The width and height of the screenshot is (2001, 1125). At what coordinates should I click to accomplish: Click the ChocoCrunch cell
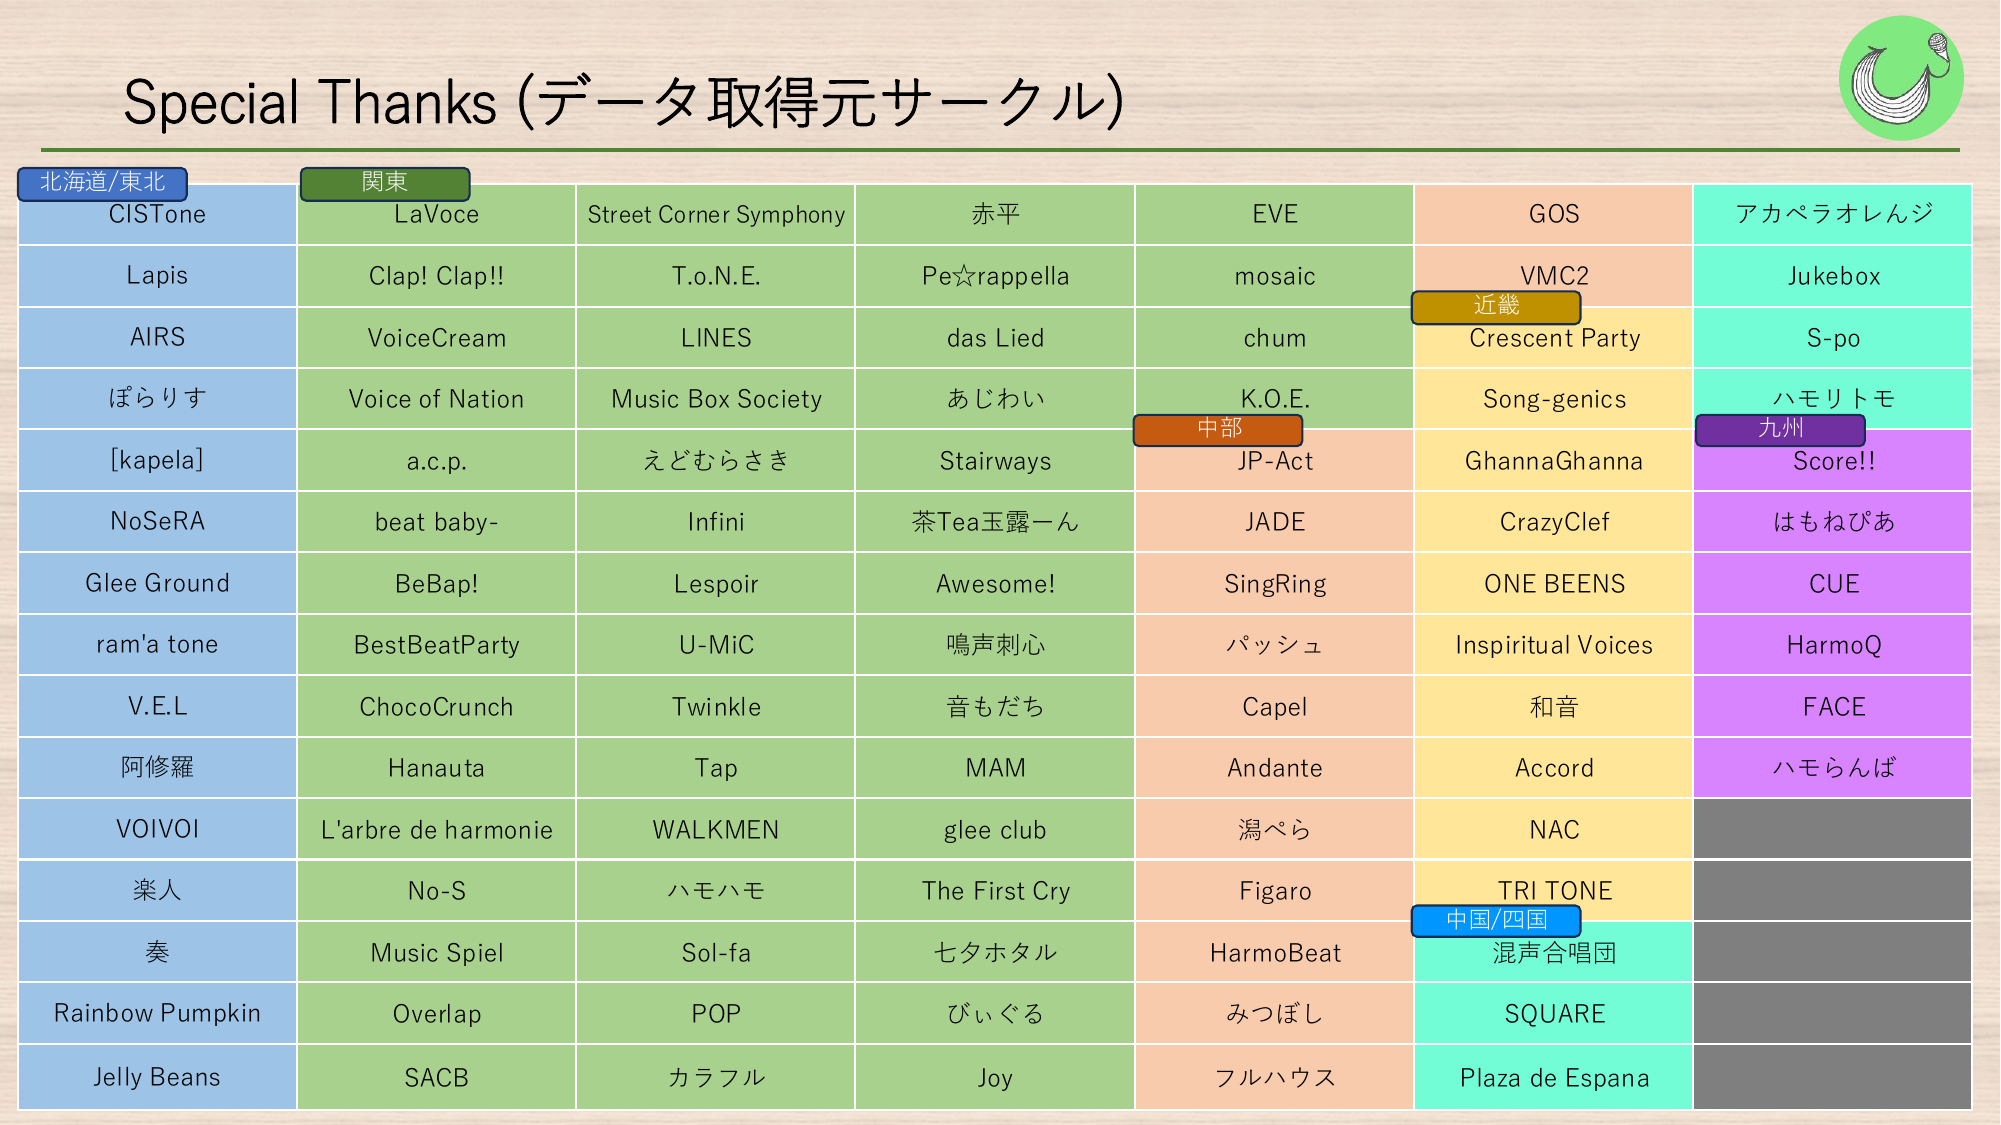tap(436, 706)
